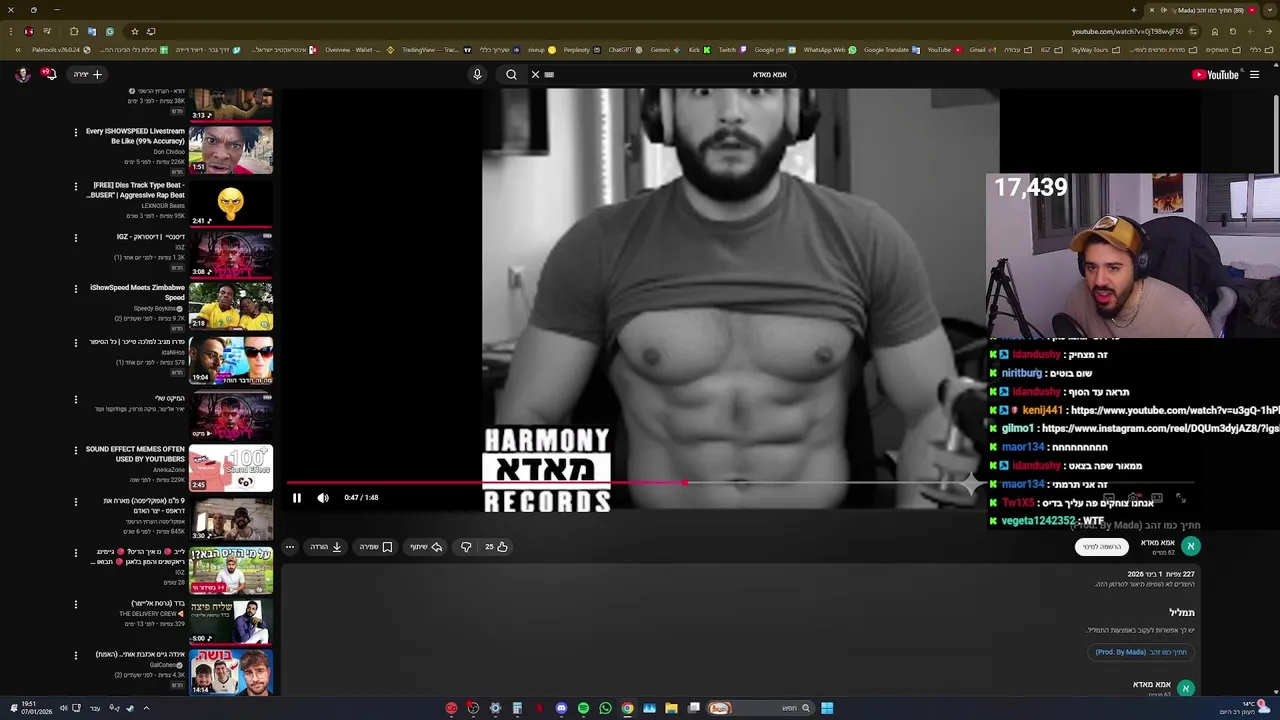1280x720 pixels.
Task: Click the download button under the video
Action: (x=326, y=547)
